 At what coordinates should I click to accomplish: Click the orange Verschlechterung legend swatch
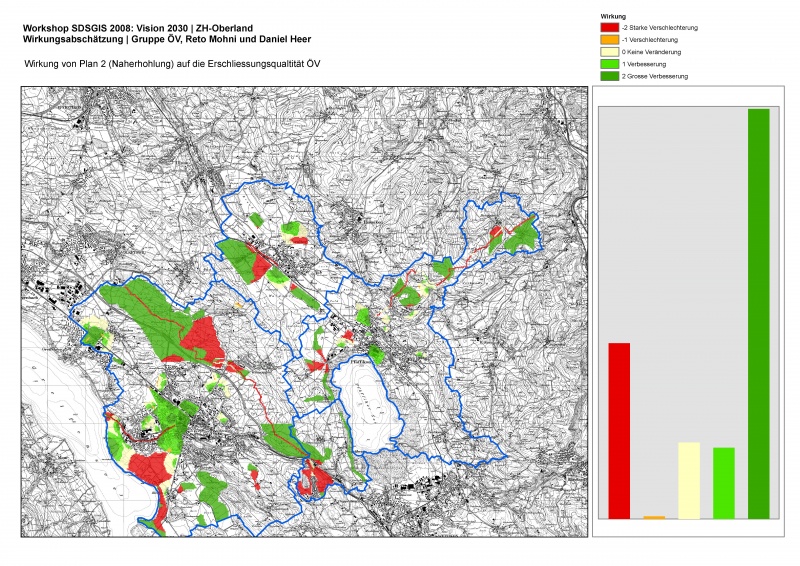click(609, 39)
